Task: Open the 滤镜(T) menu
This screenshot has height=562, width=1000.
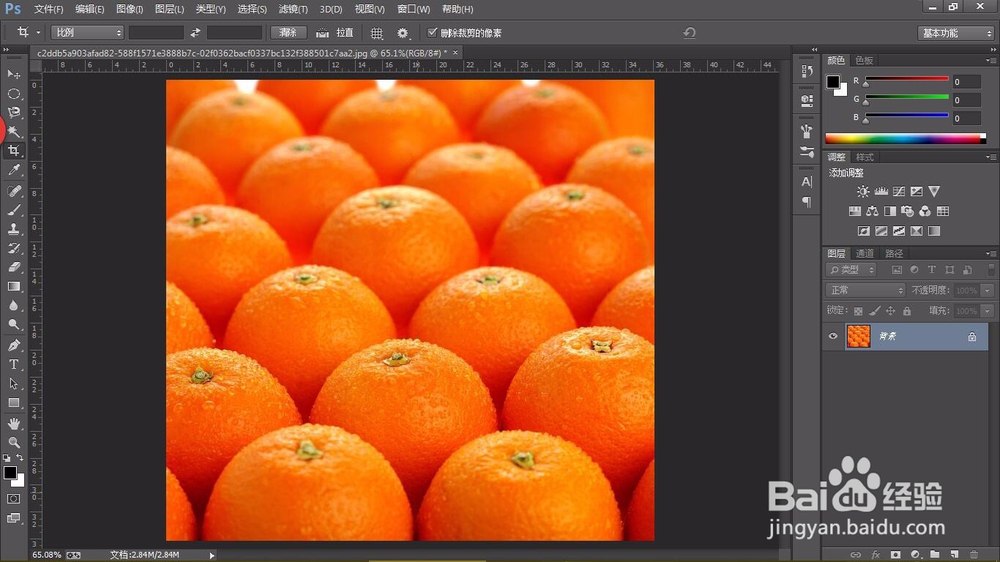Action: (293, 9)
